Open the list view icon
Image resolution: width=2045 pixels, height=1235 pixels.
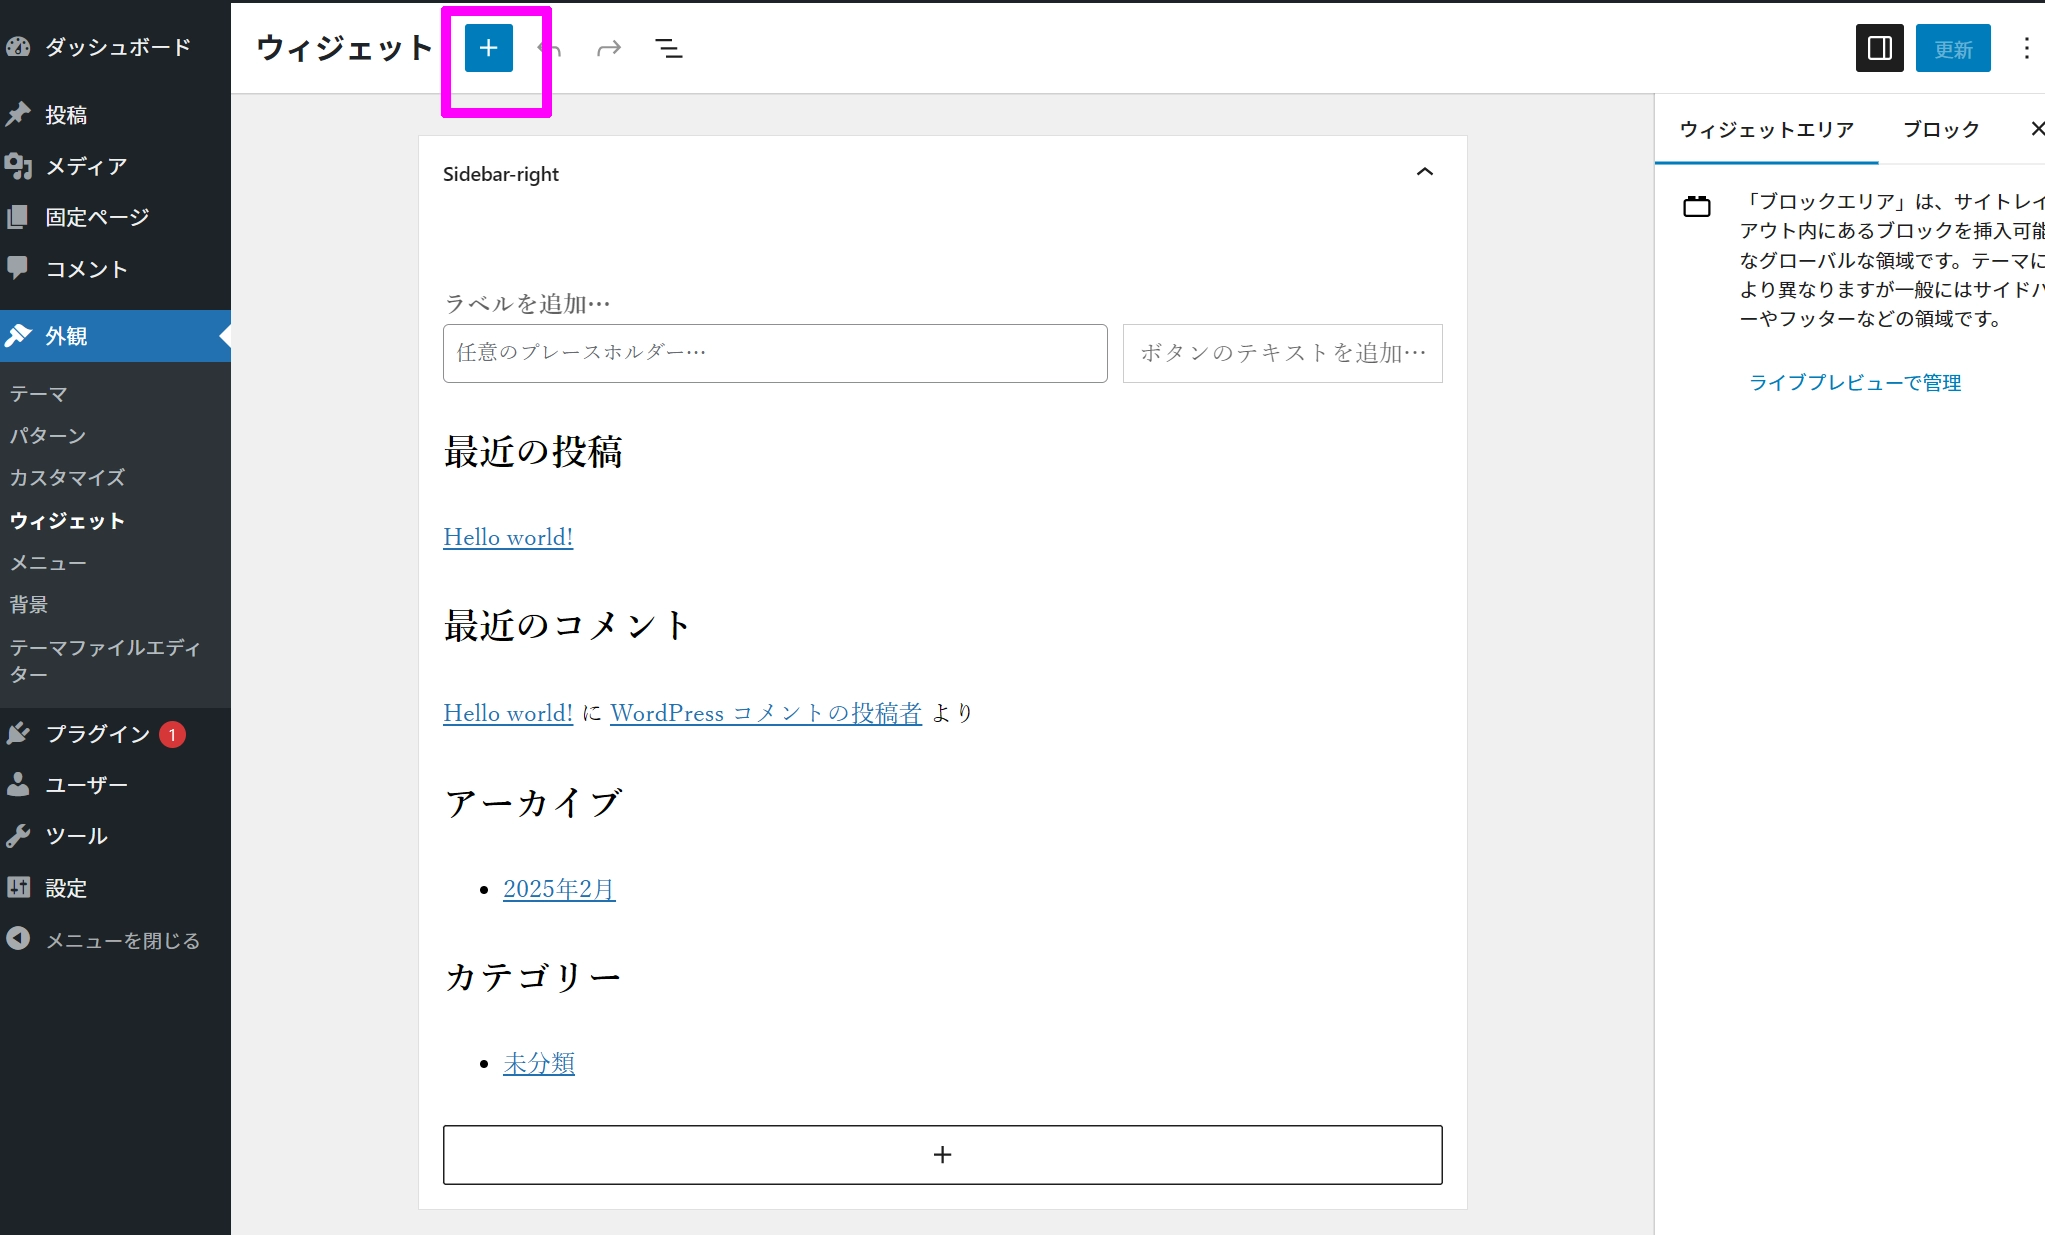click(x=668, y=48)
